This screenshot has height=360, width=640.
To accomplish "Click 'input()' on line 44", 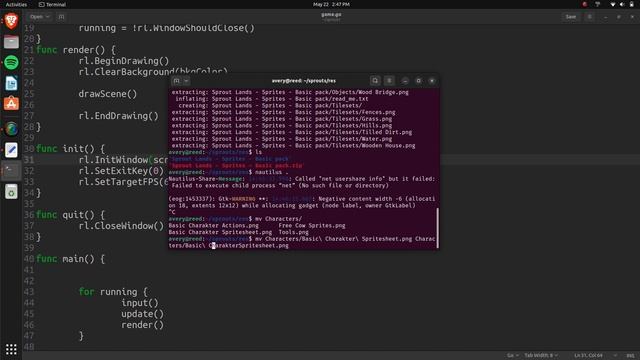I will coord(140,303).
